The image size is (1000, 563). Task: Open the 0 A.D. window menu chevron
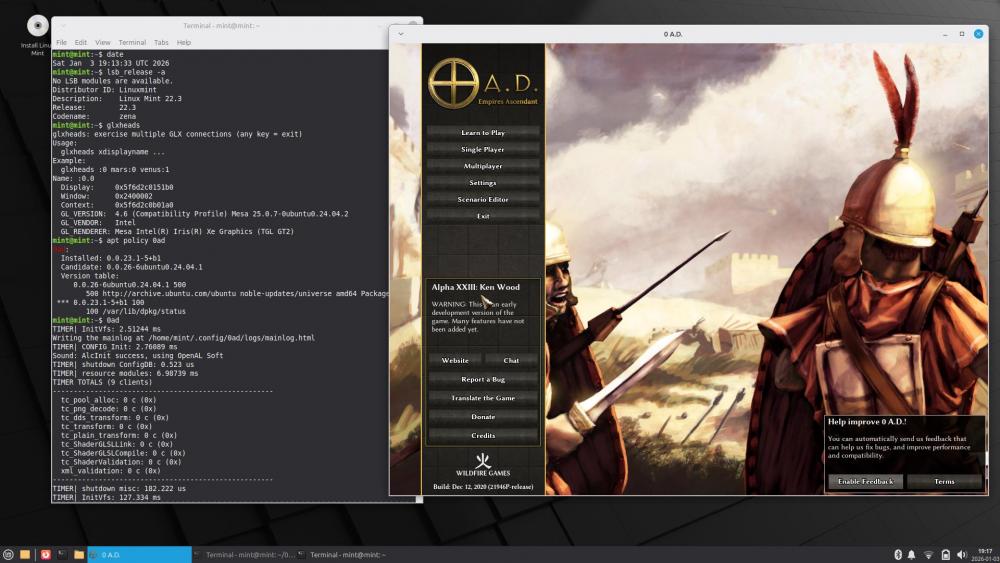coord(401,34)
